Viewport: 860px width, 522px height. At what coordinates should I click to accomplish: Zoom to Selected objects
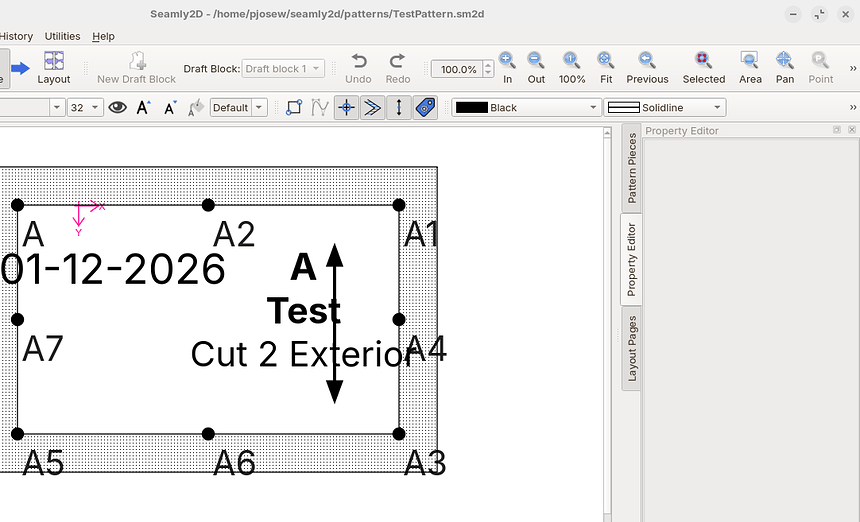click(x=703, y=67)
